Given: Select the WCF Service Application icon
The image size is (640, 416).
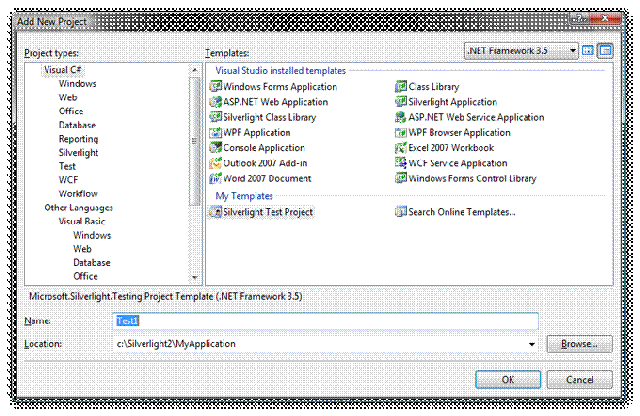Looking at the screenshot, I should (x=401, y=163).
